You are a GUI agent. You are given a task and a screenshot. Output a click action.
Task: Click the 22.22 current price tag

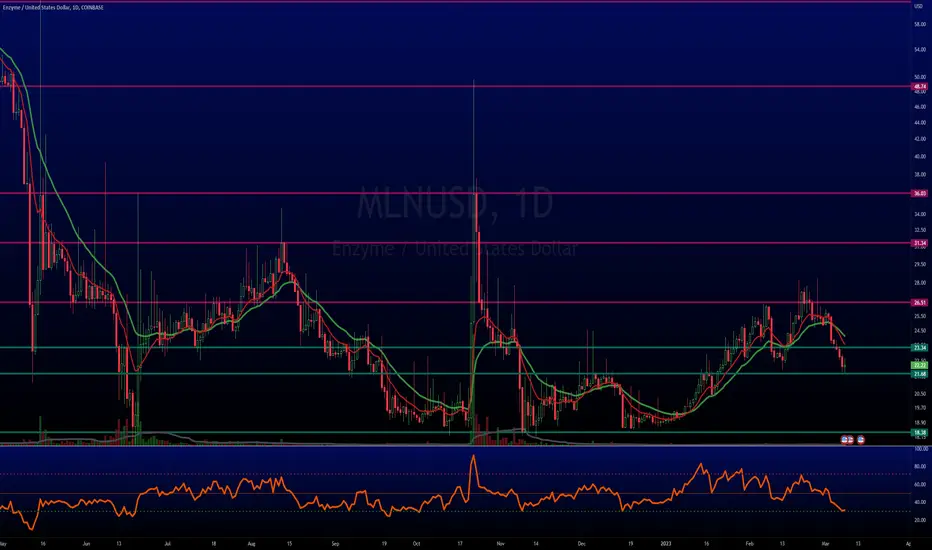pos(920,365)
